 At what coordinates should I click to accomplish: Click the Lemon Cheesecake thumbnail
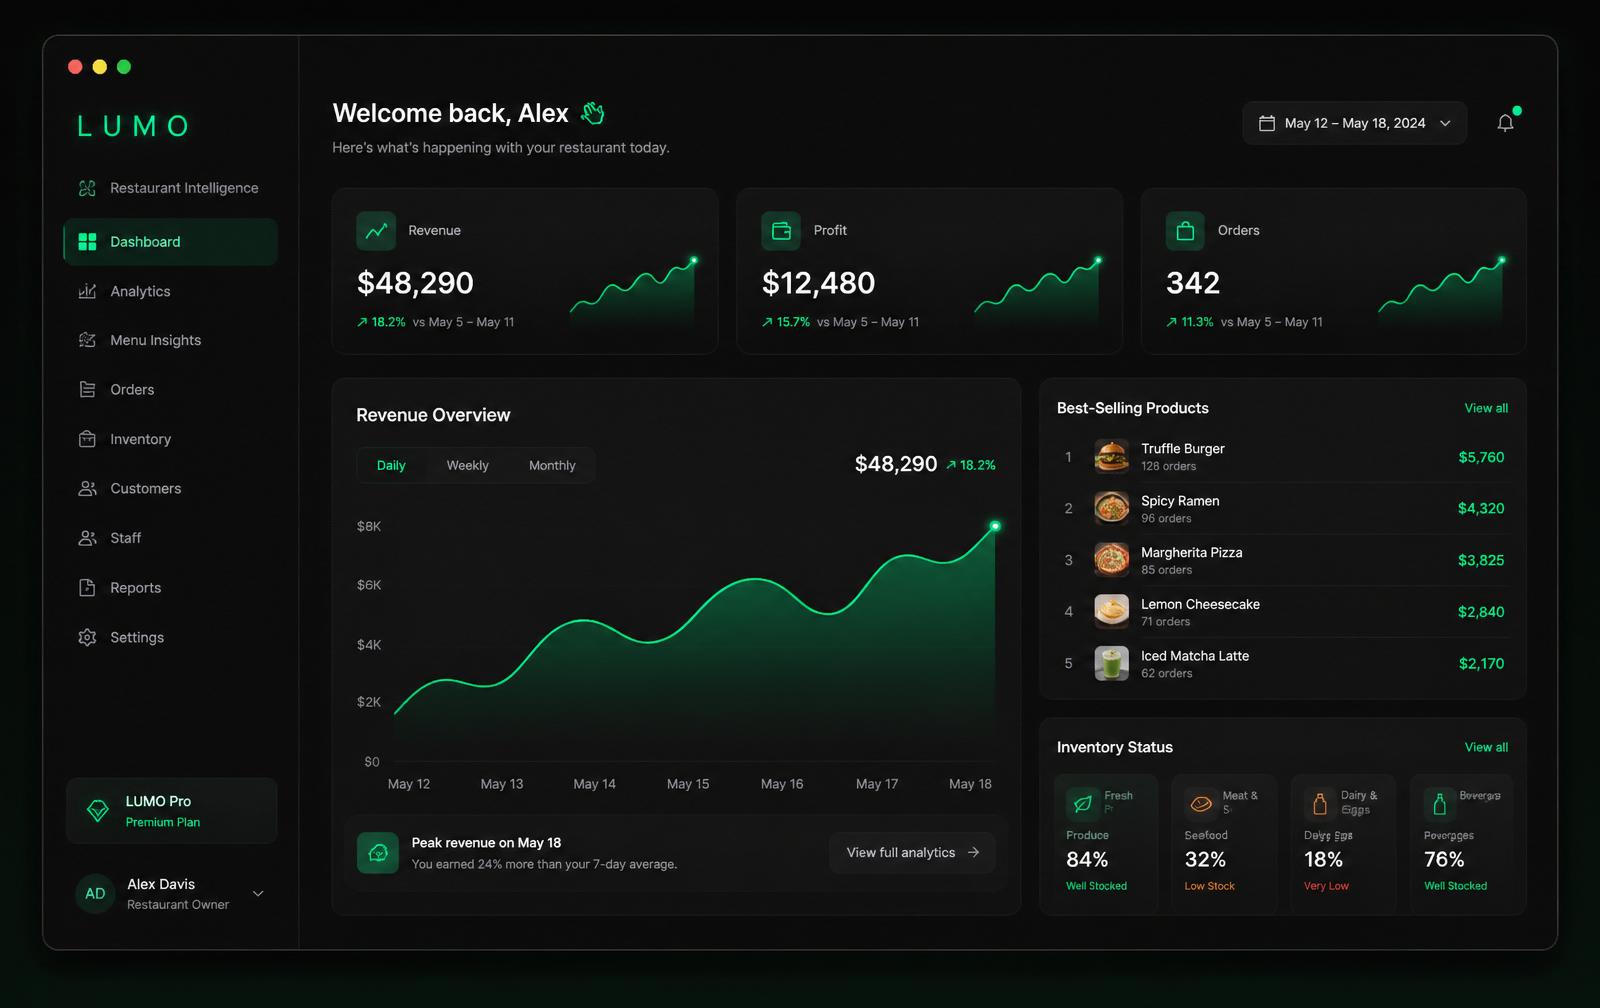(x=1111, y=612)
